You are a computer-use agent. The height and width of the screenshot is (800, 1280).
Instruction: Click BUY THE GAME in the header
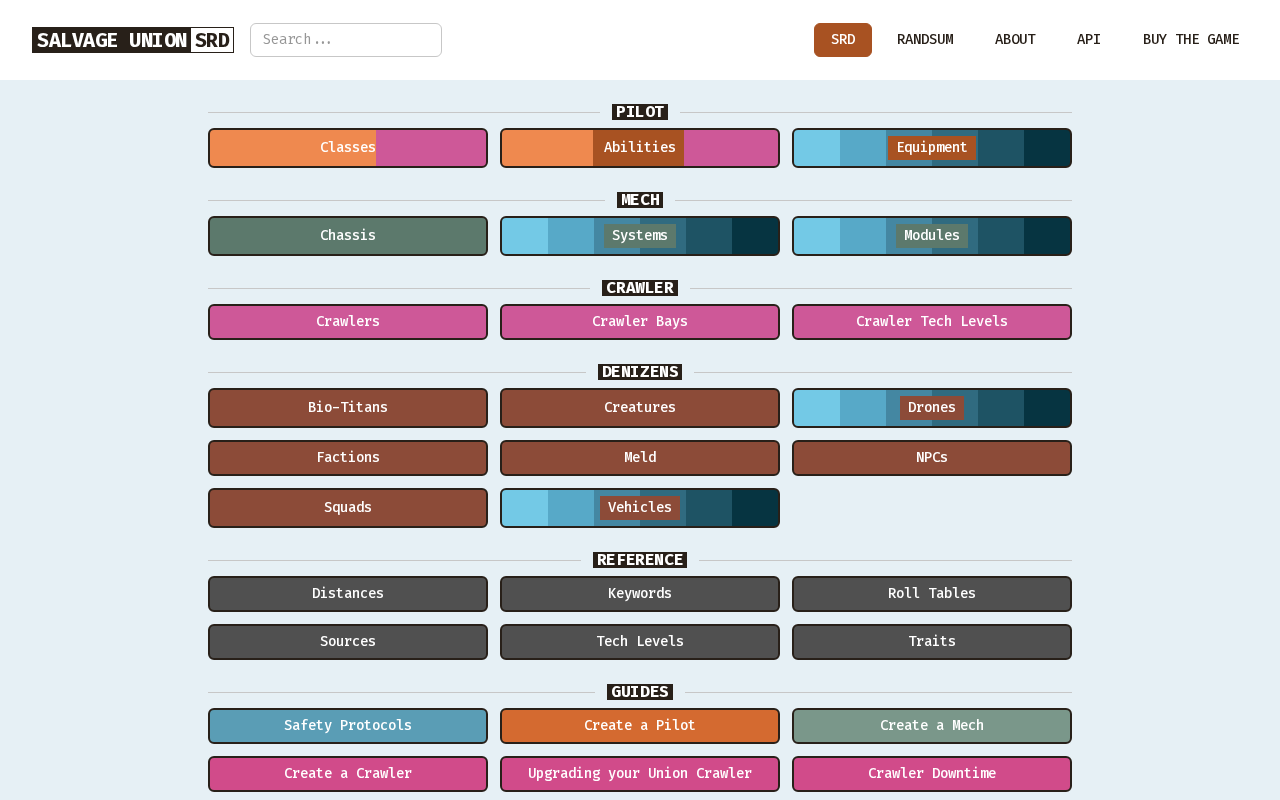coord(1191,40)
